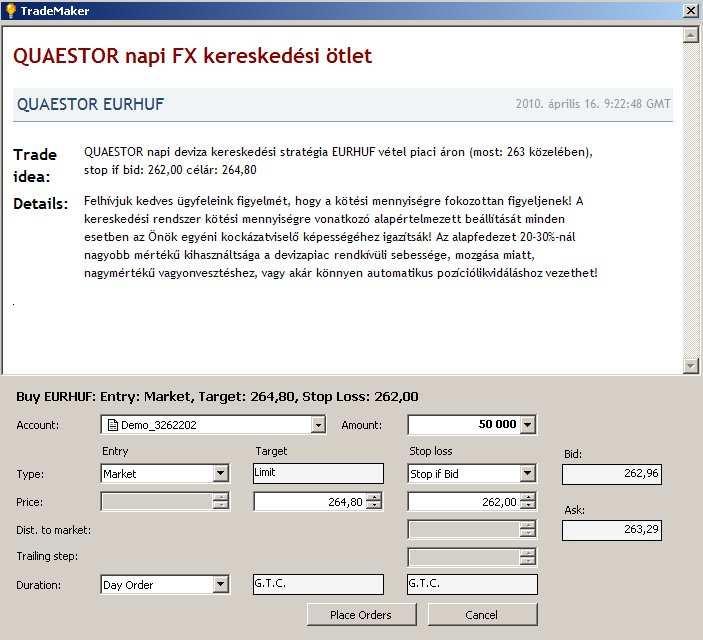Viewport: 703px width, 640px height.
Task: Increase the Target price with up arrow
Action: [374, 497]
